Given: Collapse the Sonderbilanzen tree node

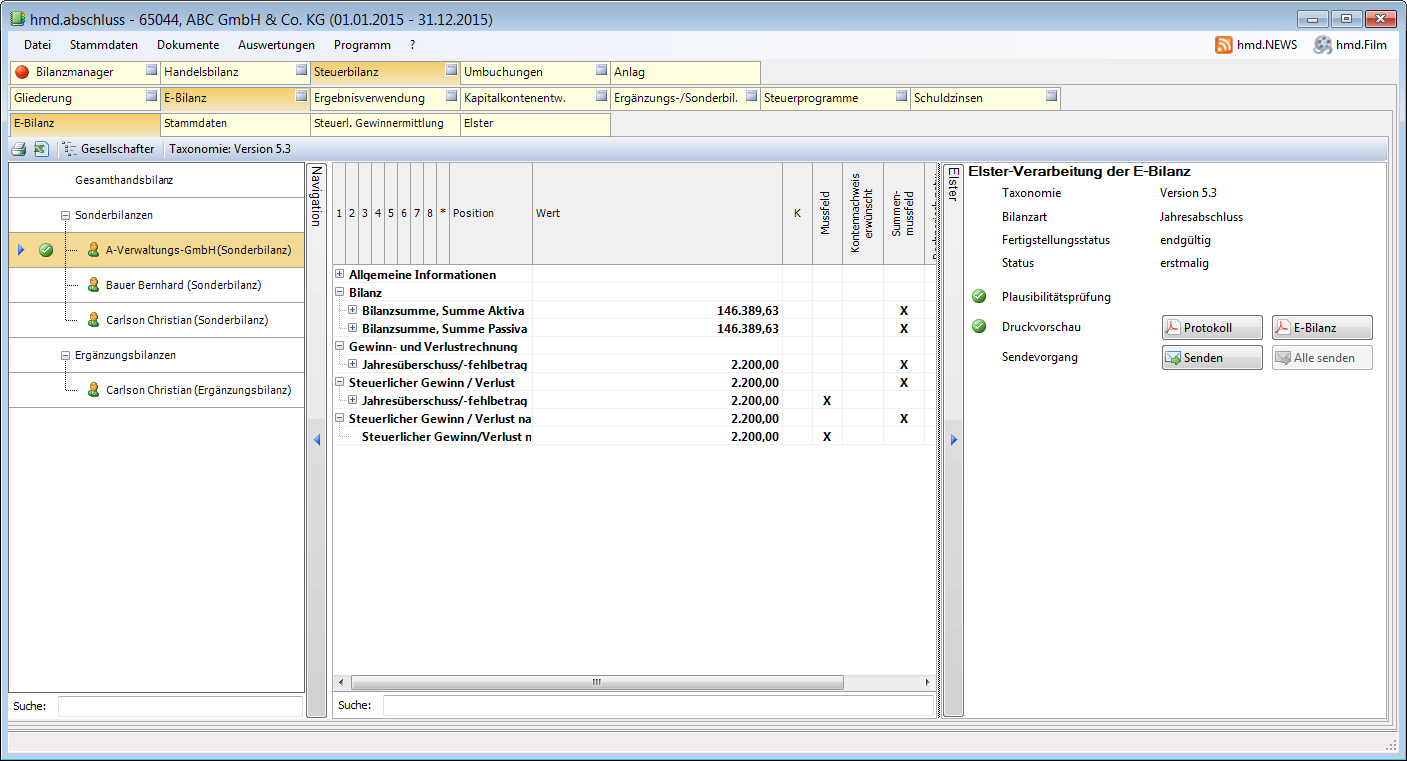Looking at the screenshot, I should click(x=65, y=215).
